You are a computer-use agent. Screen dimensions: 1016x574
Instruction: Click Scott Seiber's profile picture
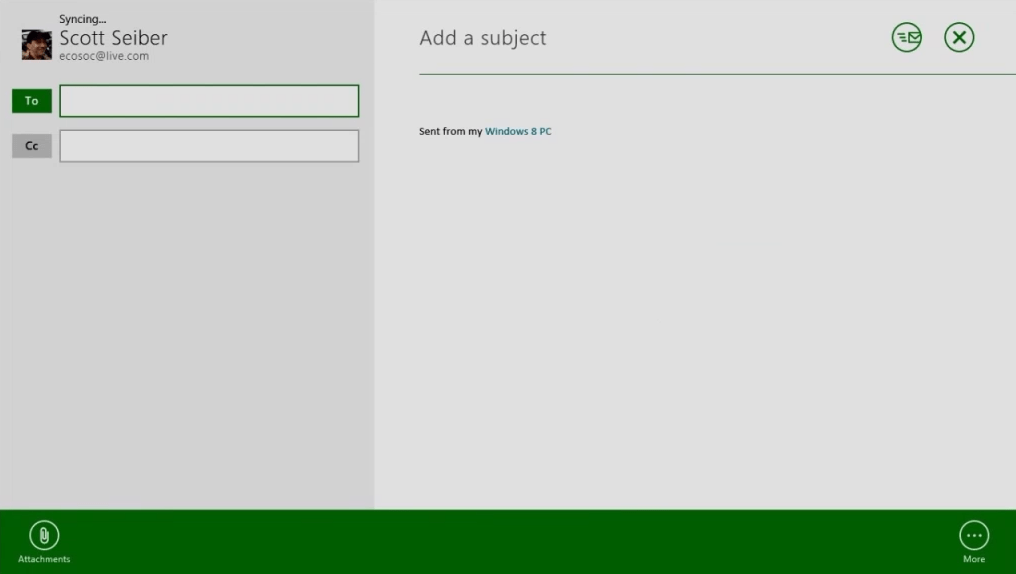click(36, 45)
